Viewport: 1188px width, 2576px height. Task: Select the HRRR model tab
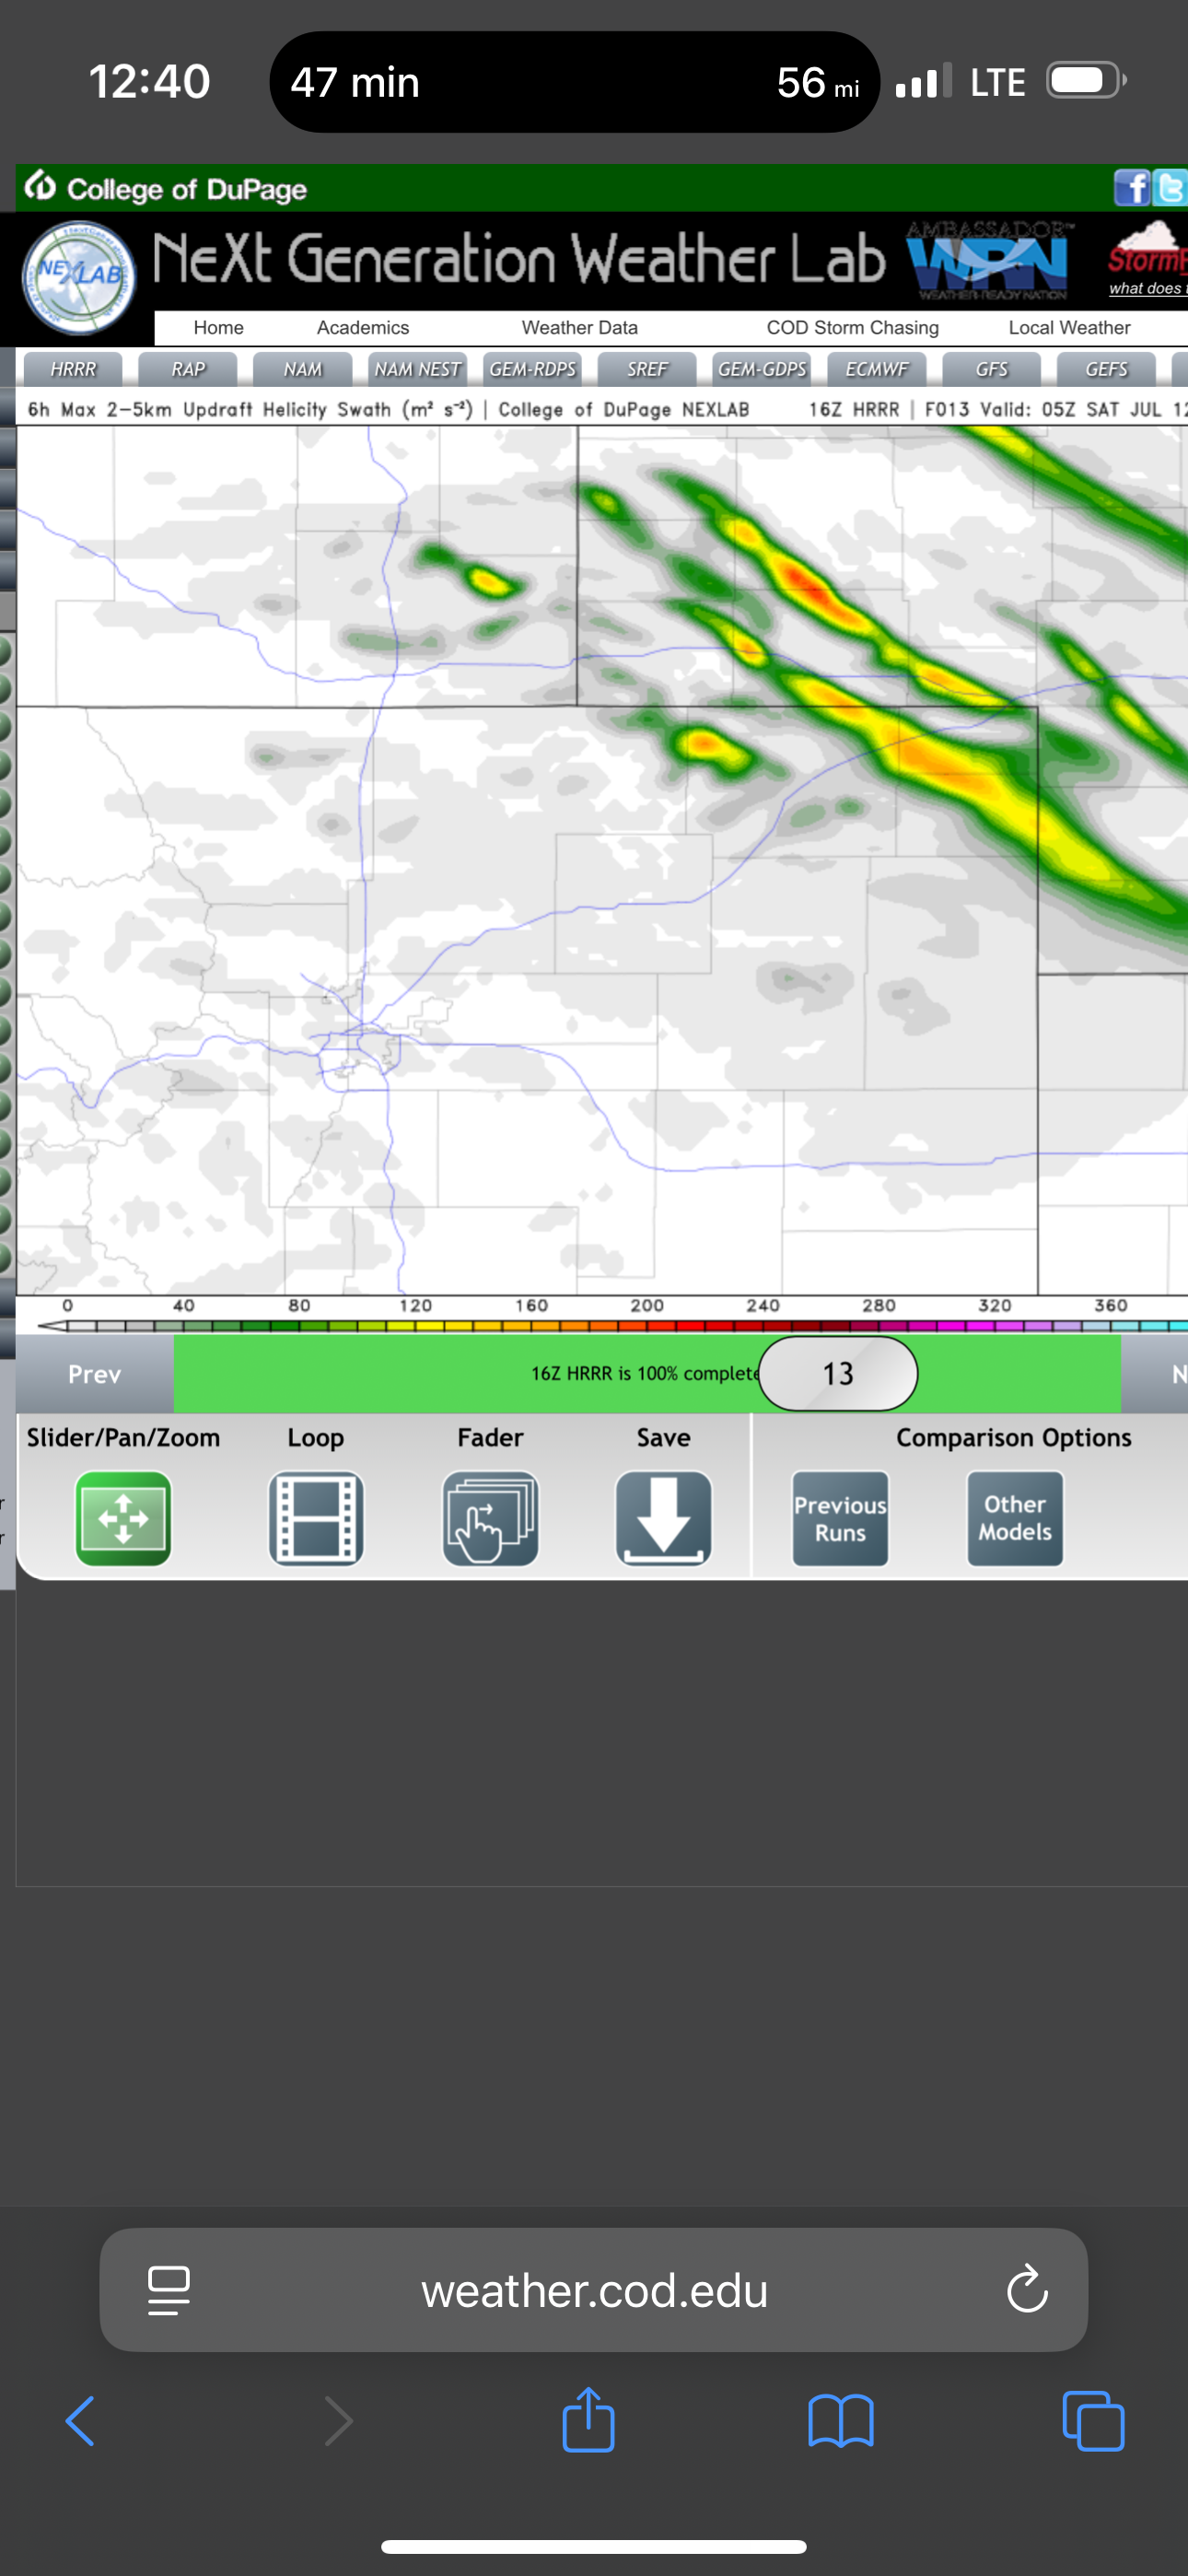[73, 369]
